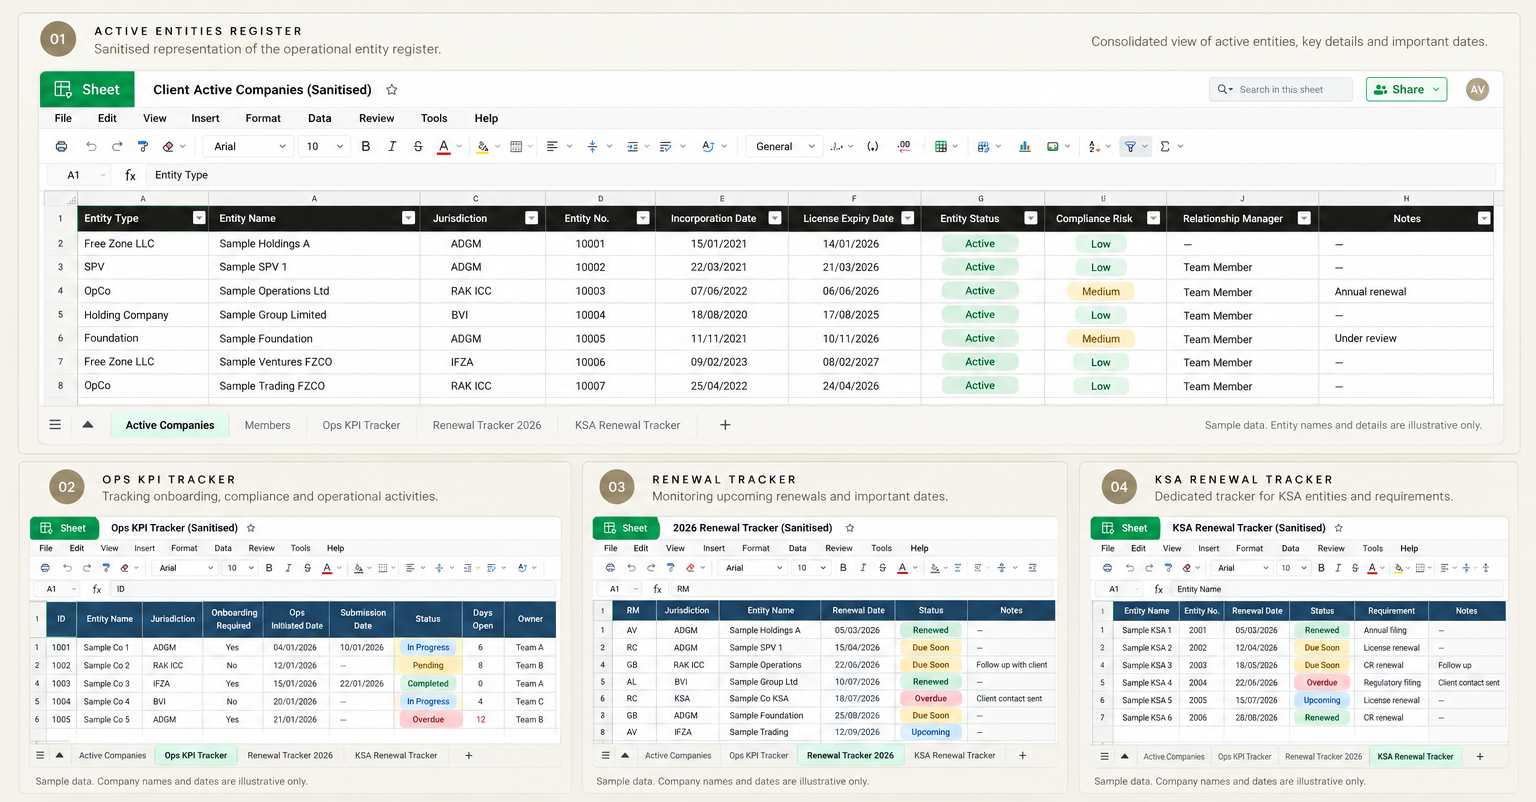This screenshot has width=1536, height=802.
Task: Add a new sheet after the KSA Renewal Tracker tab in Client Active Companies
Action: [725, 425]
